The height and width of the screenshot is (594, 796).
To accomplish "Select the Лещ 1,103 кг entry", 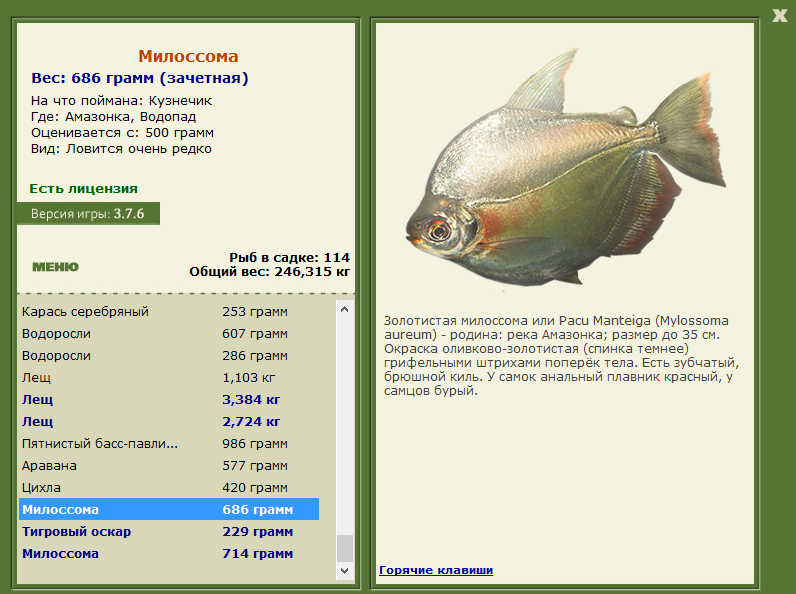I will click(x=169, y=378).
